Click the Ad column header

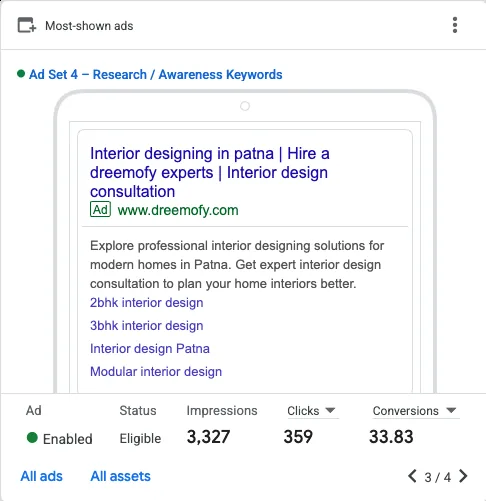tap(34, 411)
